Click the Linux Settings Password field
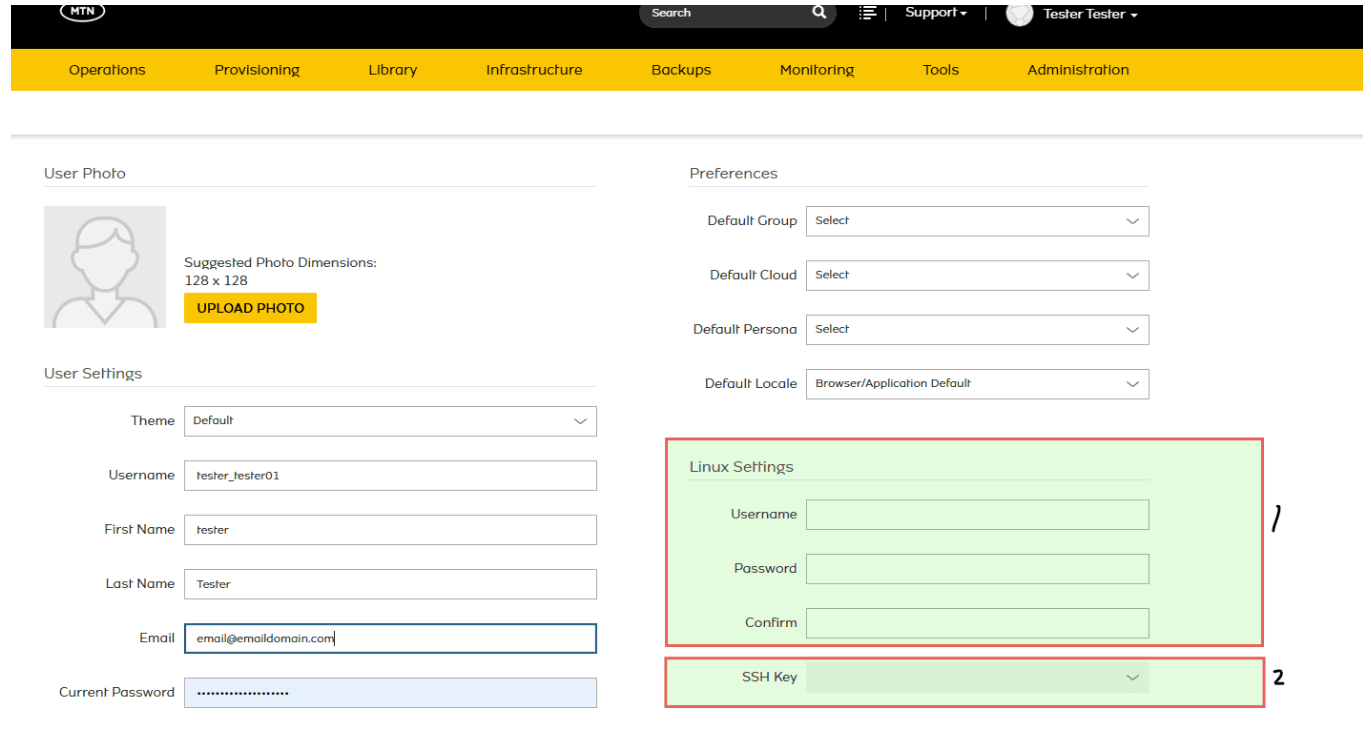1371x756 pixels. (x=977, y=569)
